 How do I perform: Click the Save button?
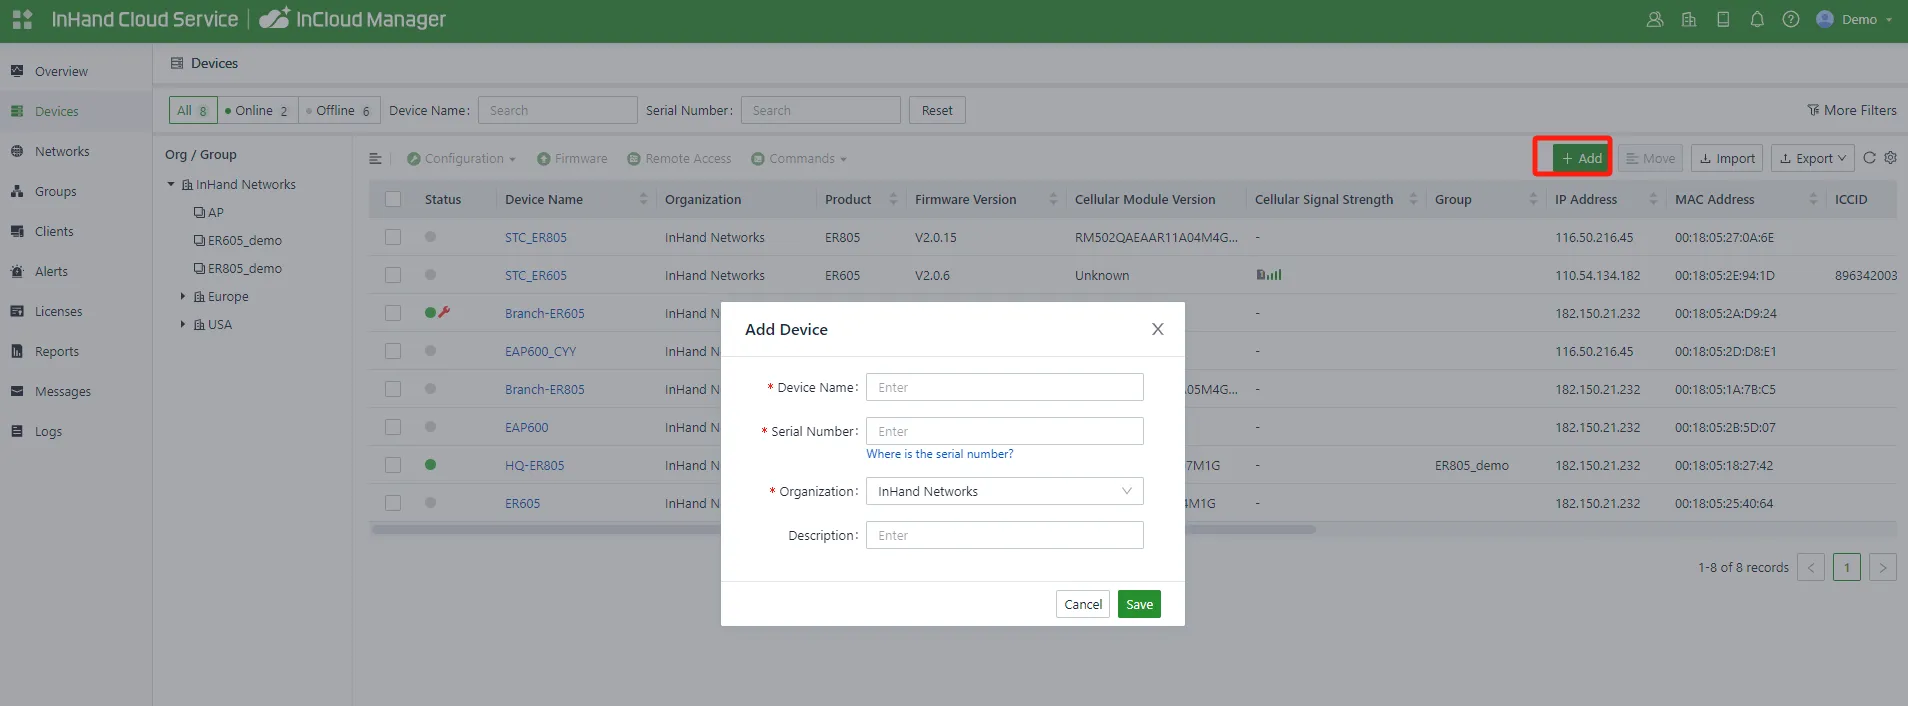(x=1139, y=604)
